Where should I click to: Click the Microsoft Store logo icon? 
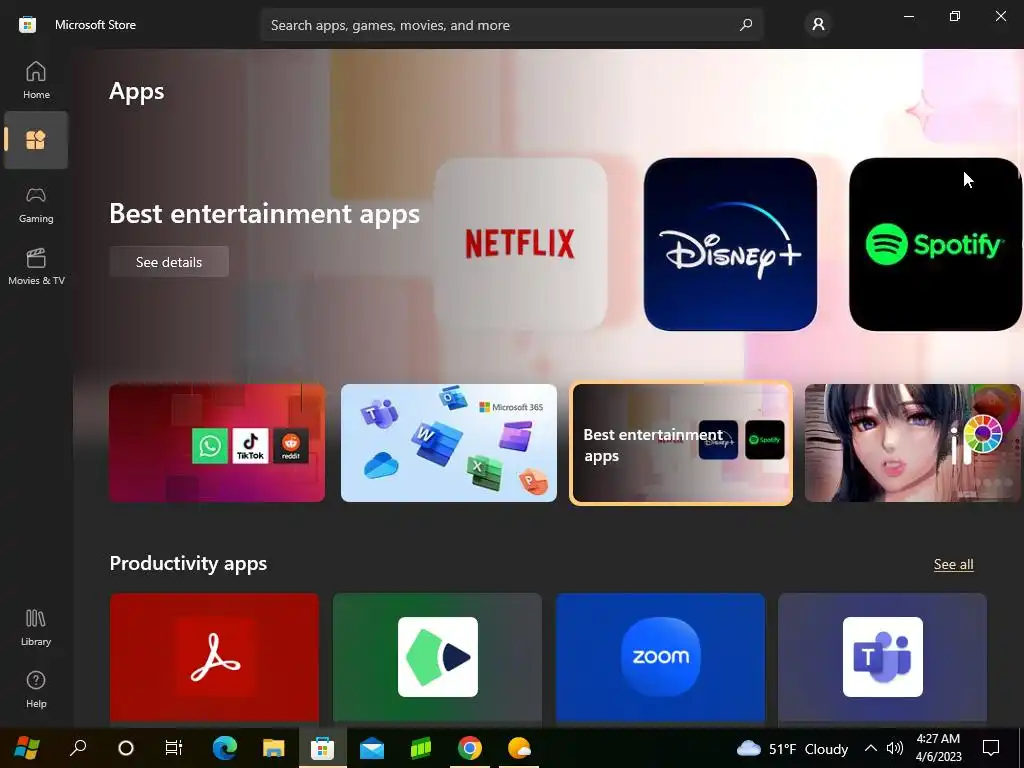27,25
